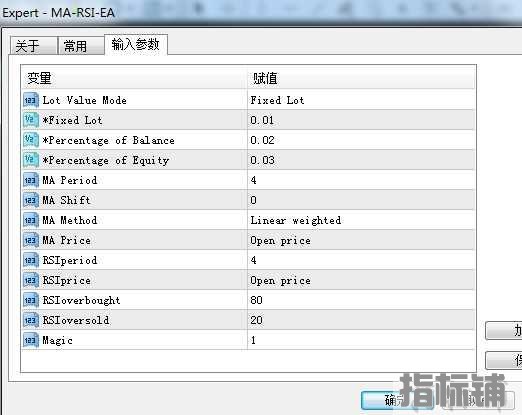The image size is (522, 415).
Task: Click the 赋值 column header
Action: (361, 78)
